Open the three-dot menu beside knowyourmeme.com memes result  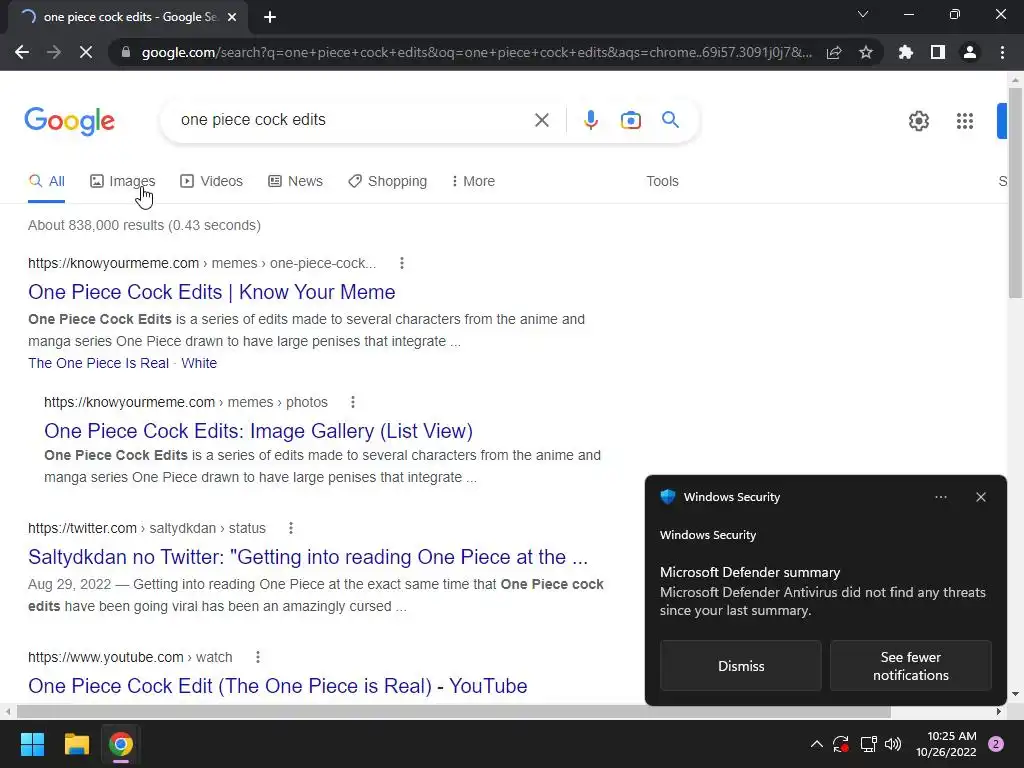[402, 263]
